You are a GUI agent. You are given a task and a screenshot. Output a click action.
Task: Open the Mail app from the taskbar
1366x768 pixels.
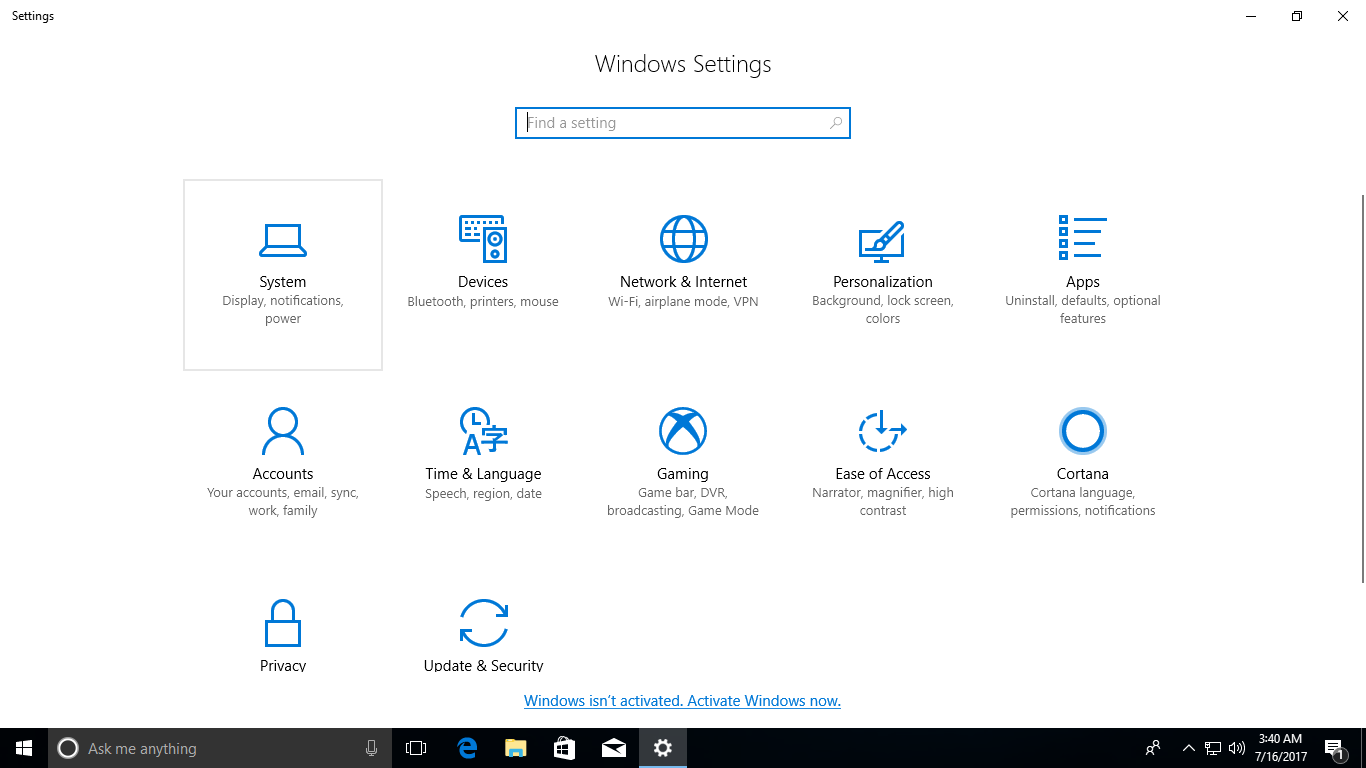pos(613,748)
